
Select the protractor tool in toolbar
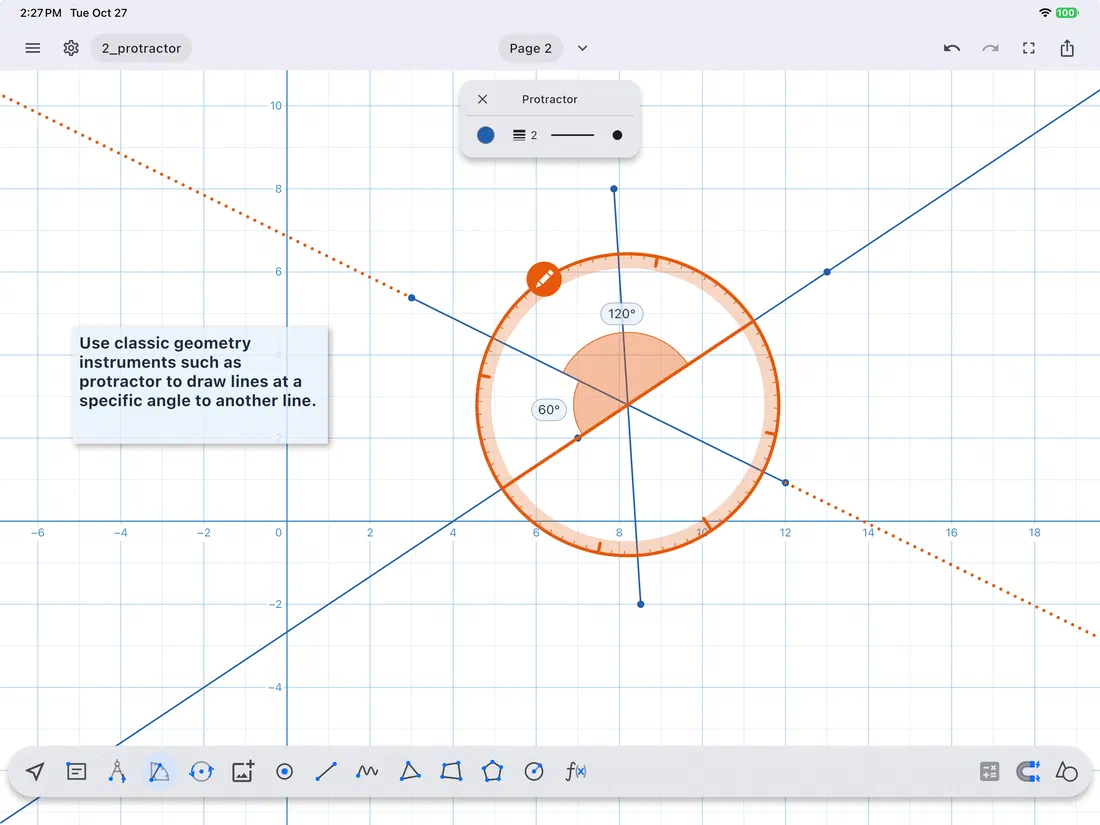tap(159, 772)
